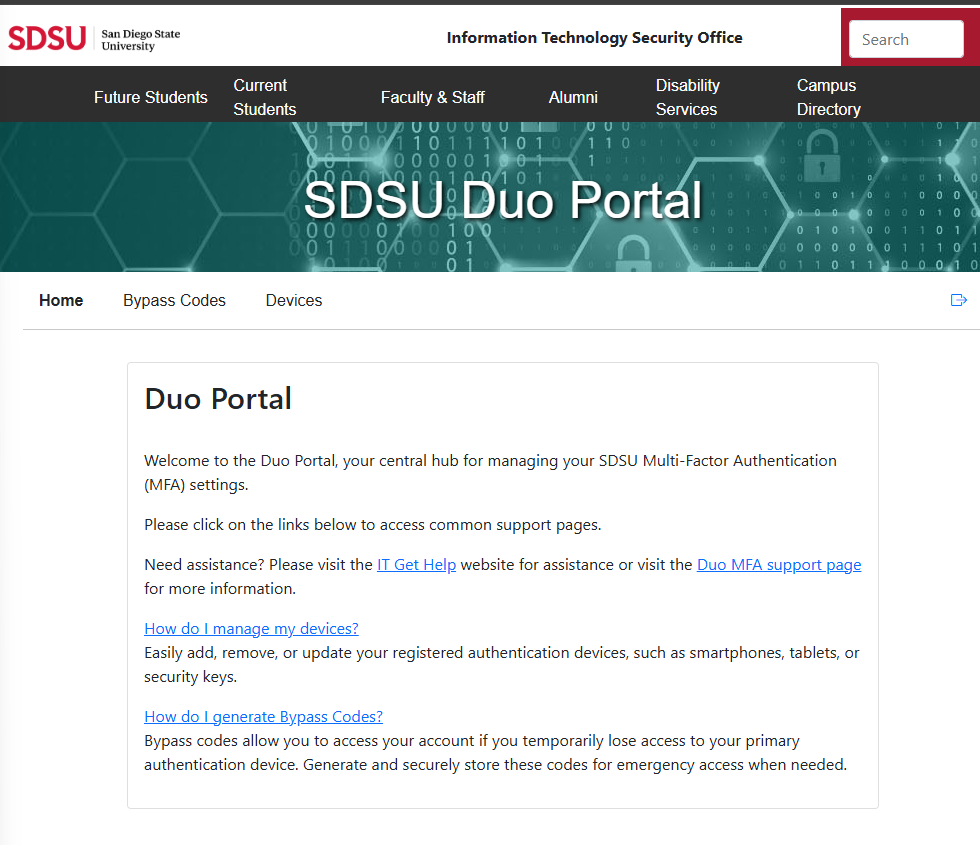Open the Campus Directory menu item
Image resolution: width=980 pixels, height=845 pixels.
point(829,98)
